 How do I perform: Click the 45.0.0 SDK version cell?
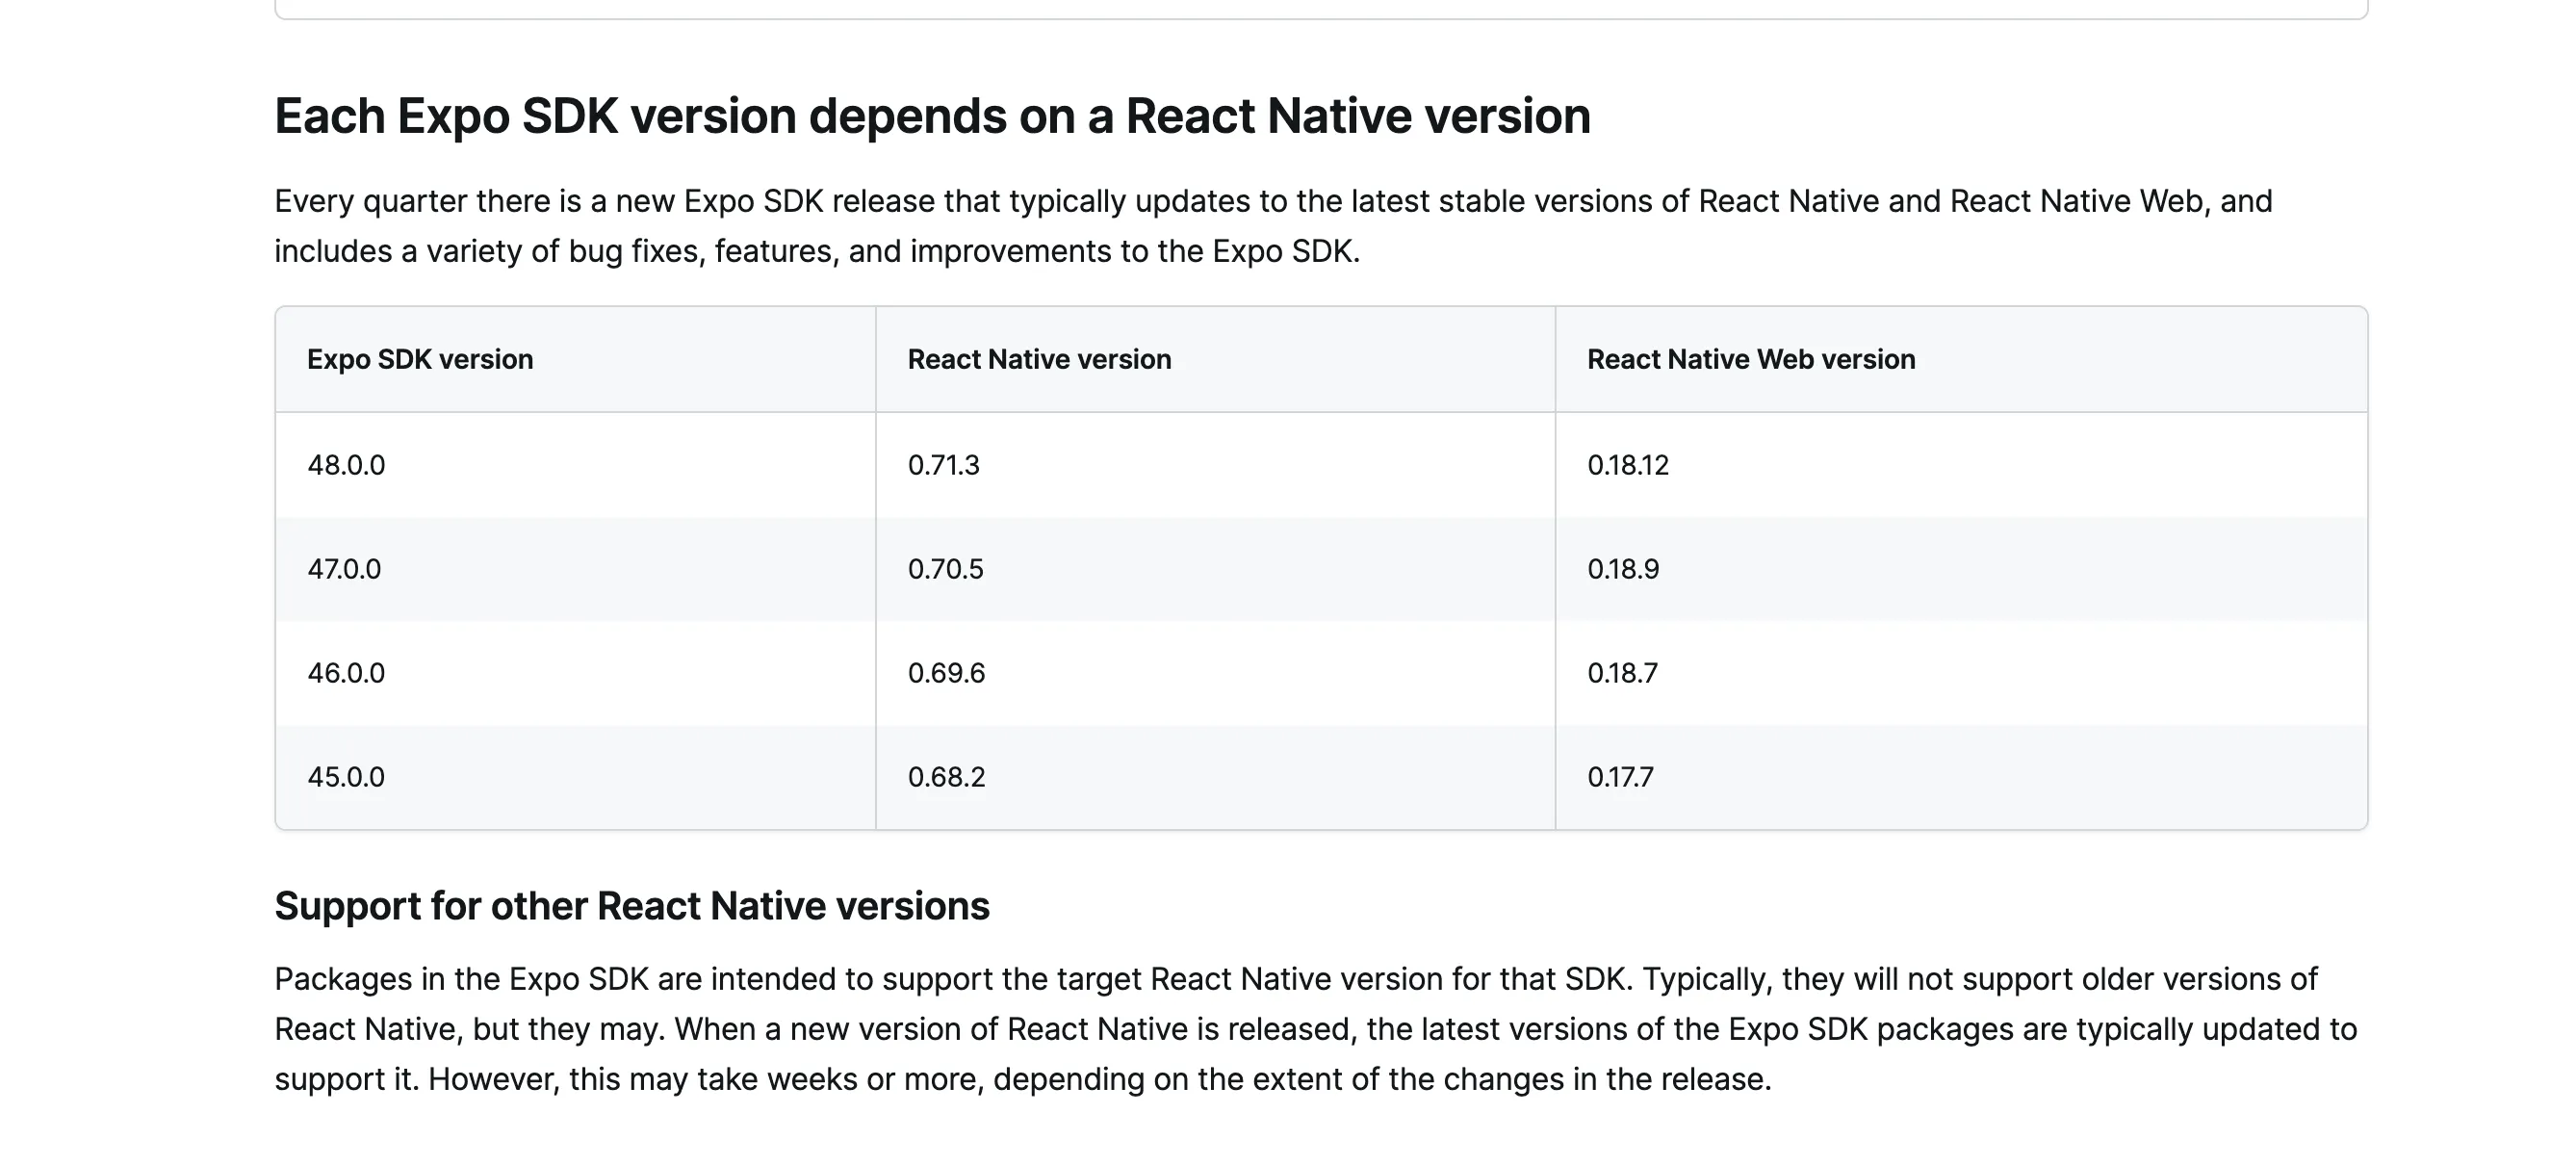(346, 777)
